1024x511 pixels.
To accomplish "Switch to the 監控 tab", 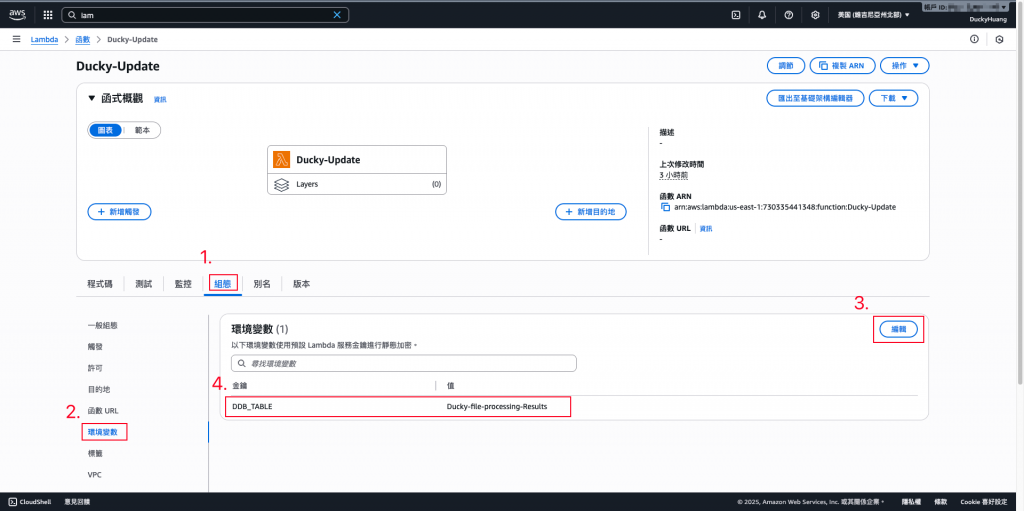I will pos(183,284).
